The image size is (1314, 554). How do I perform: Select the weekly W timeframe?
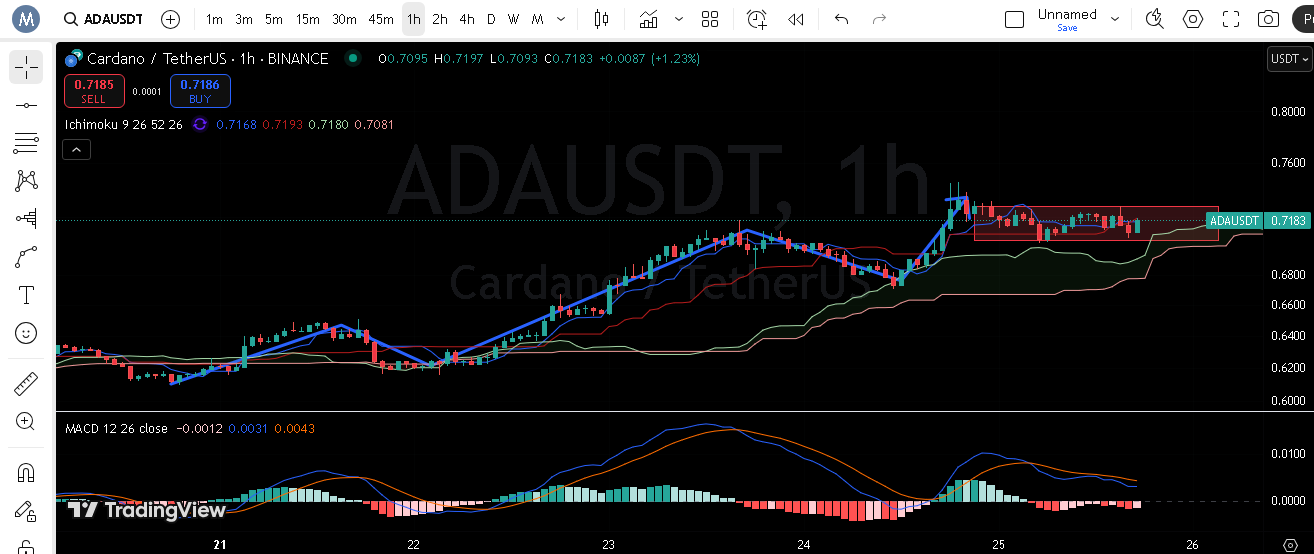coord(513,19)
